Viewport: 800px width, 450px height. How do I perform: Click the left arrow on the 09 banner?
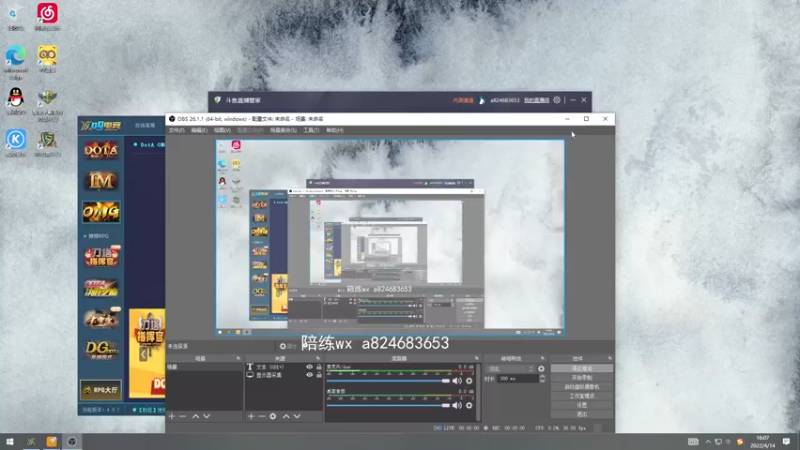[x=143, y=354]
